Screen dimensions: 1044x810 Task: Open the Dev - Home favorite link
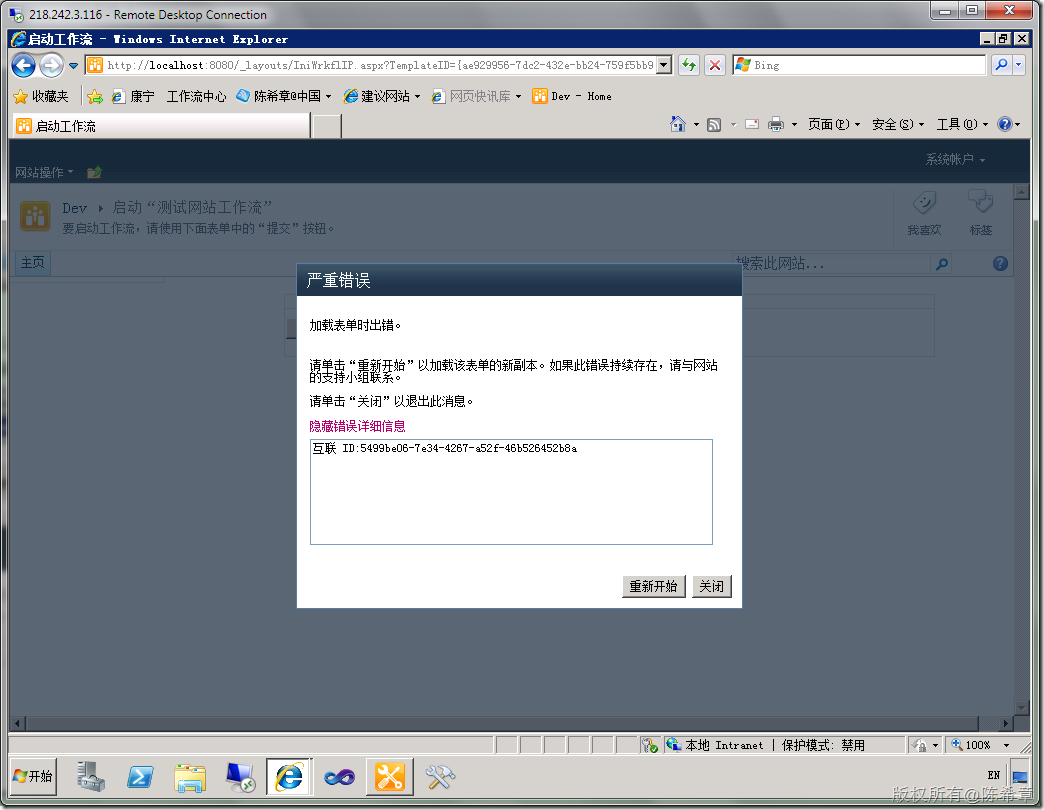(572, 97)
